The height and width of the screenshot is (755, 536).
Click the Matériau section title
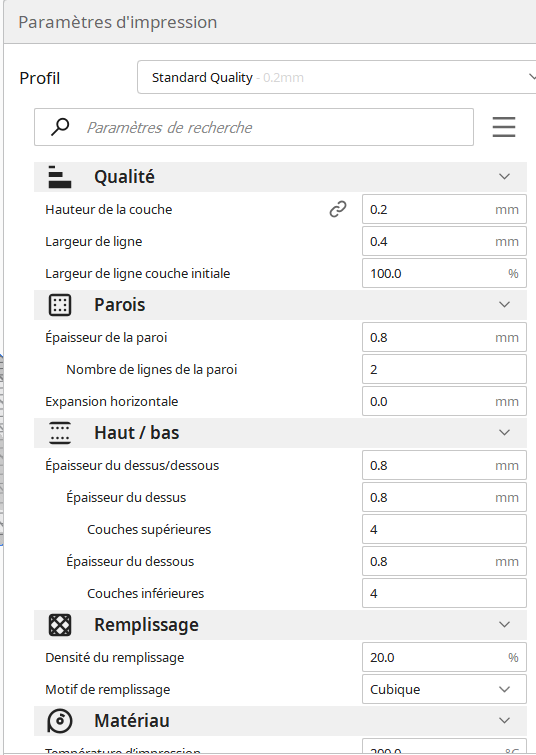click(132, 721)
